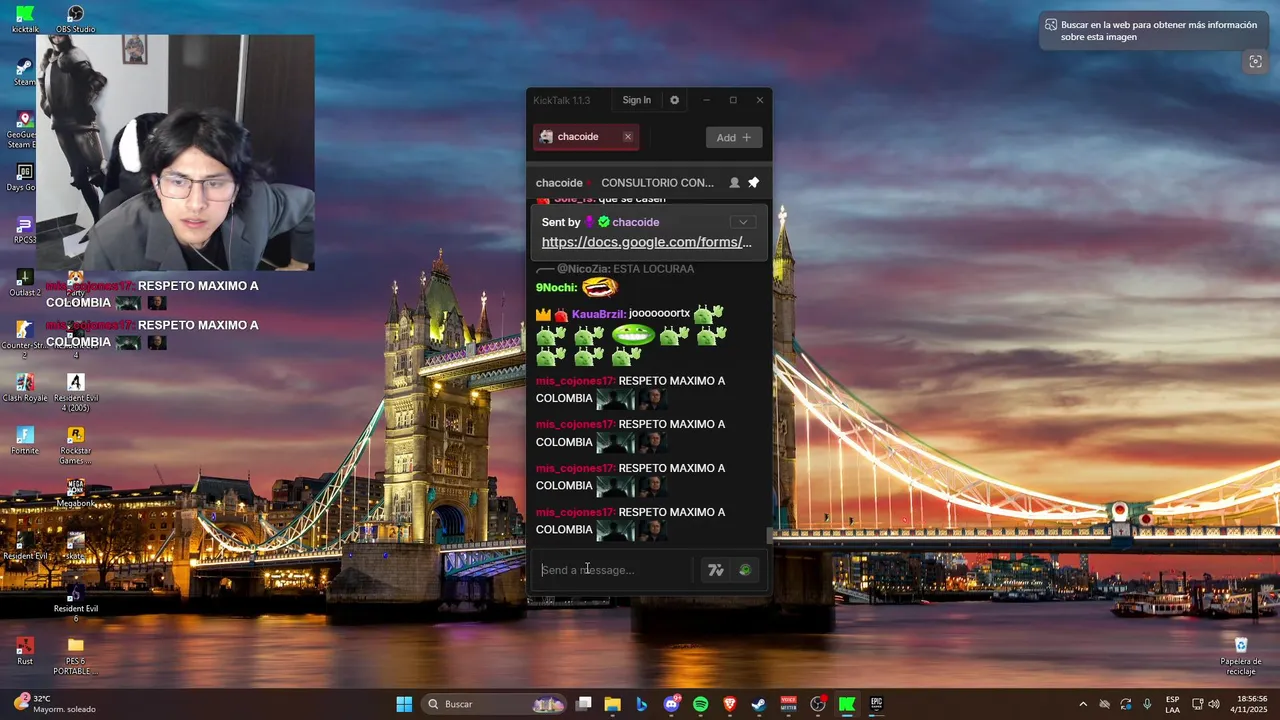Toggle the pinned message pin icon
Image resolution: width=1280 pixels, height=720 pixels.
click(754, 183)
